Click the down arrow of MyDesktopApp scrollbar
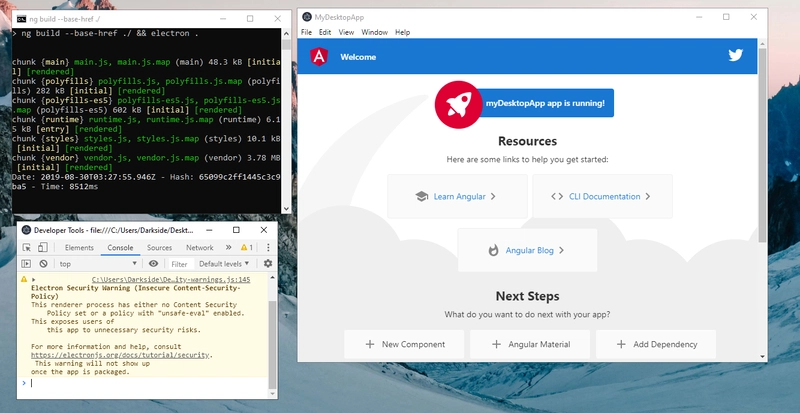The width and height of the screenshot is (800, 413). pos(762,357)
